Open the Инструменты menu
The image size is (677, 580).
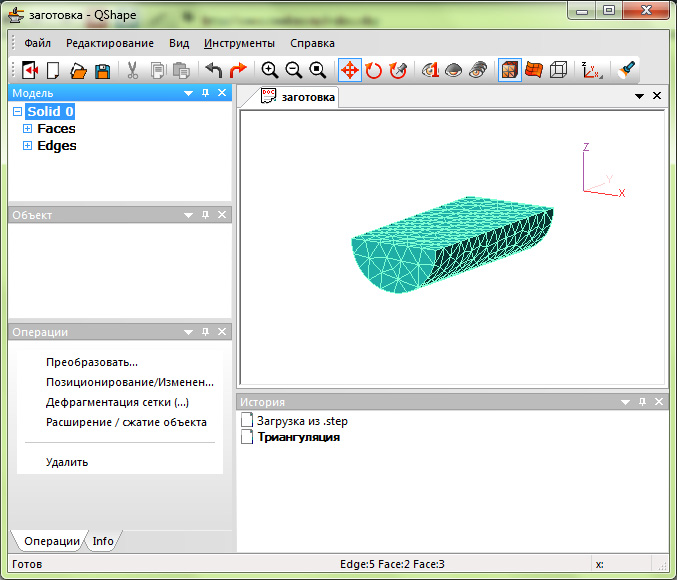coord(239,43)
